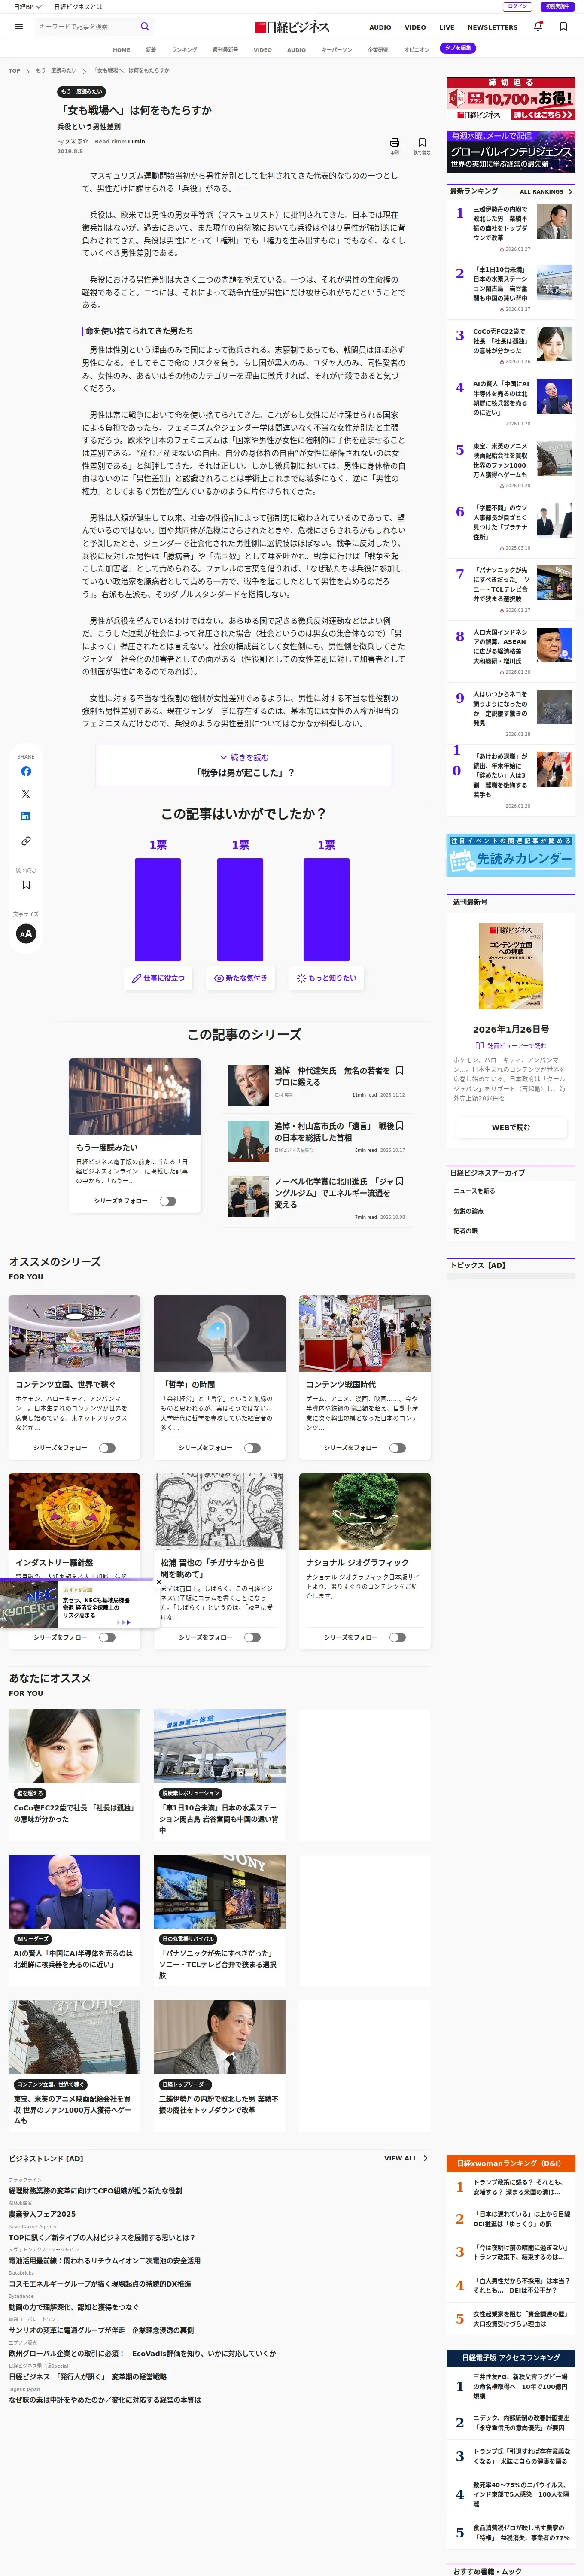Vote もっと知りたい reaction
584x2576 pixels.
pos(327,978)
